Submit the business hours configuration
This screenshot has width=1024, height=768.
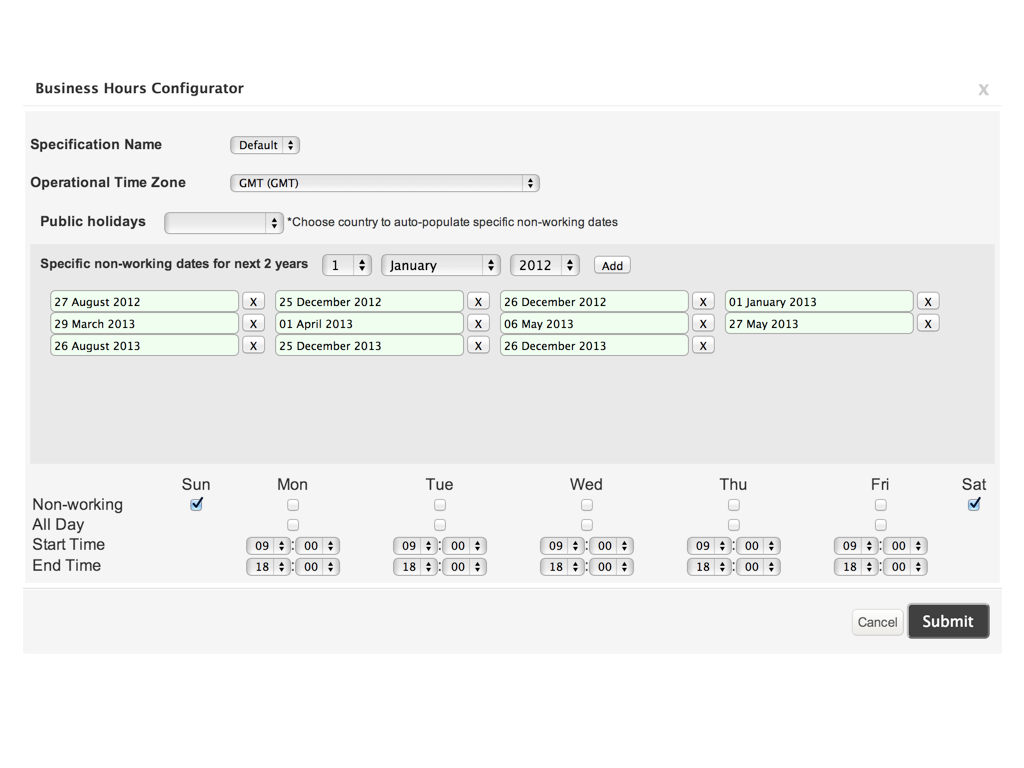click(x=948, y=621)
